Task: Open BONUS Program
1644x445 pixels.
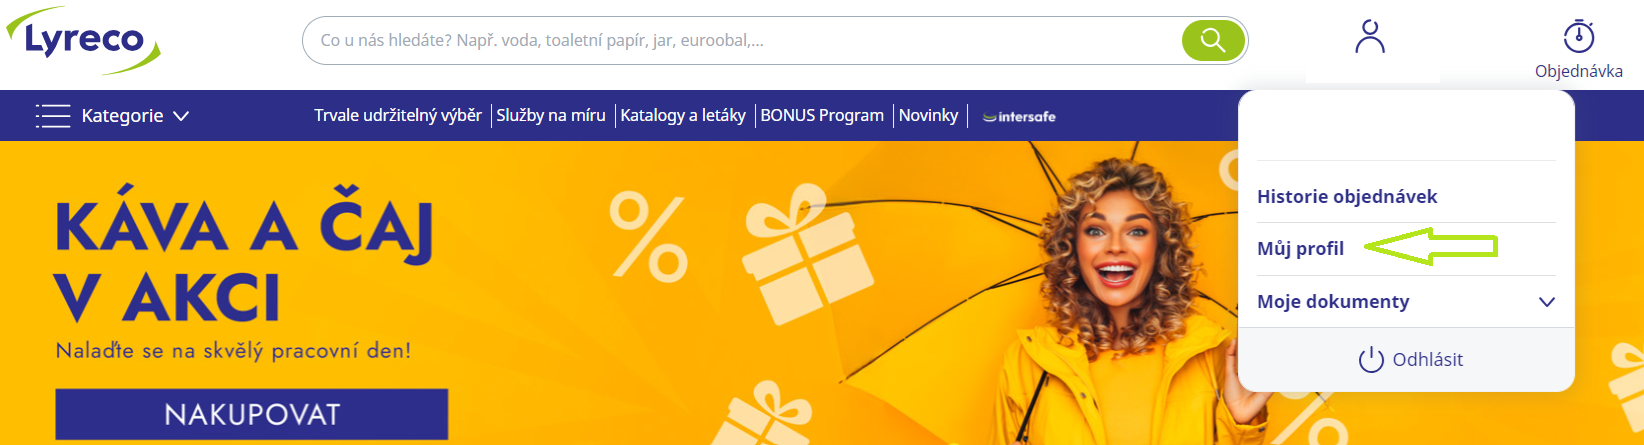Action: click(822, 116)
